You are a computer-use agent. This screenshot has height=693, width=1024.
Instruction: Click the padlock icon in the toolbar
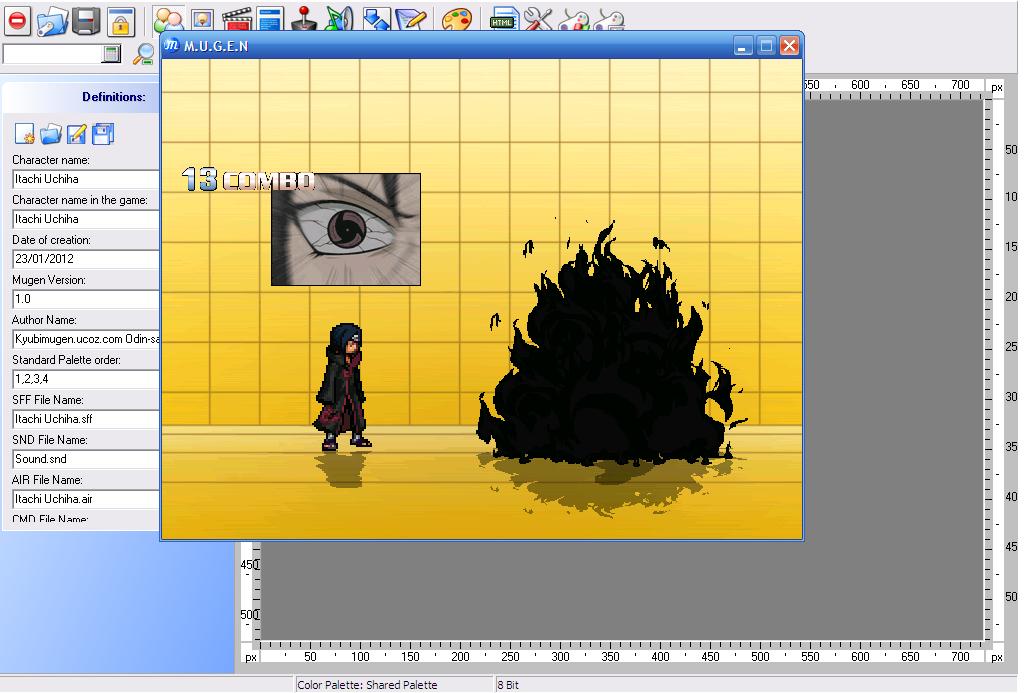pos(120,20)
